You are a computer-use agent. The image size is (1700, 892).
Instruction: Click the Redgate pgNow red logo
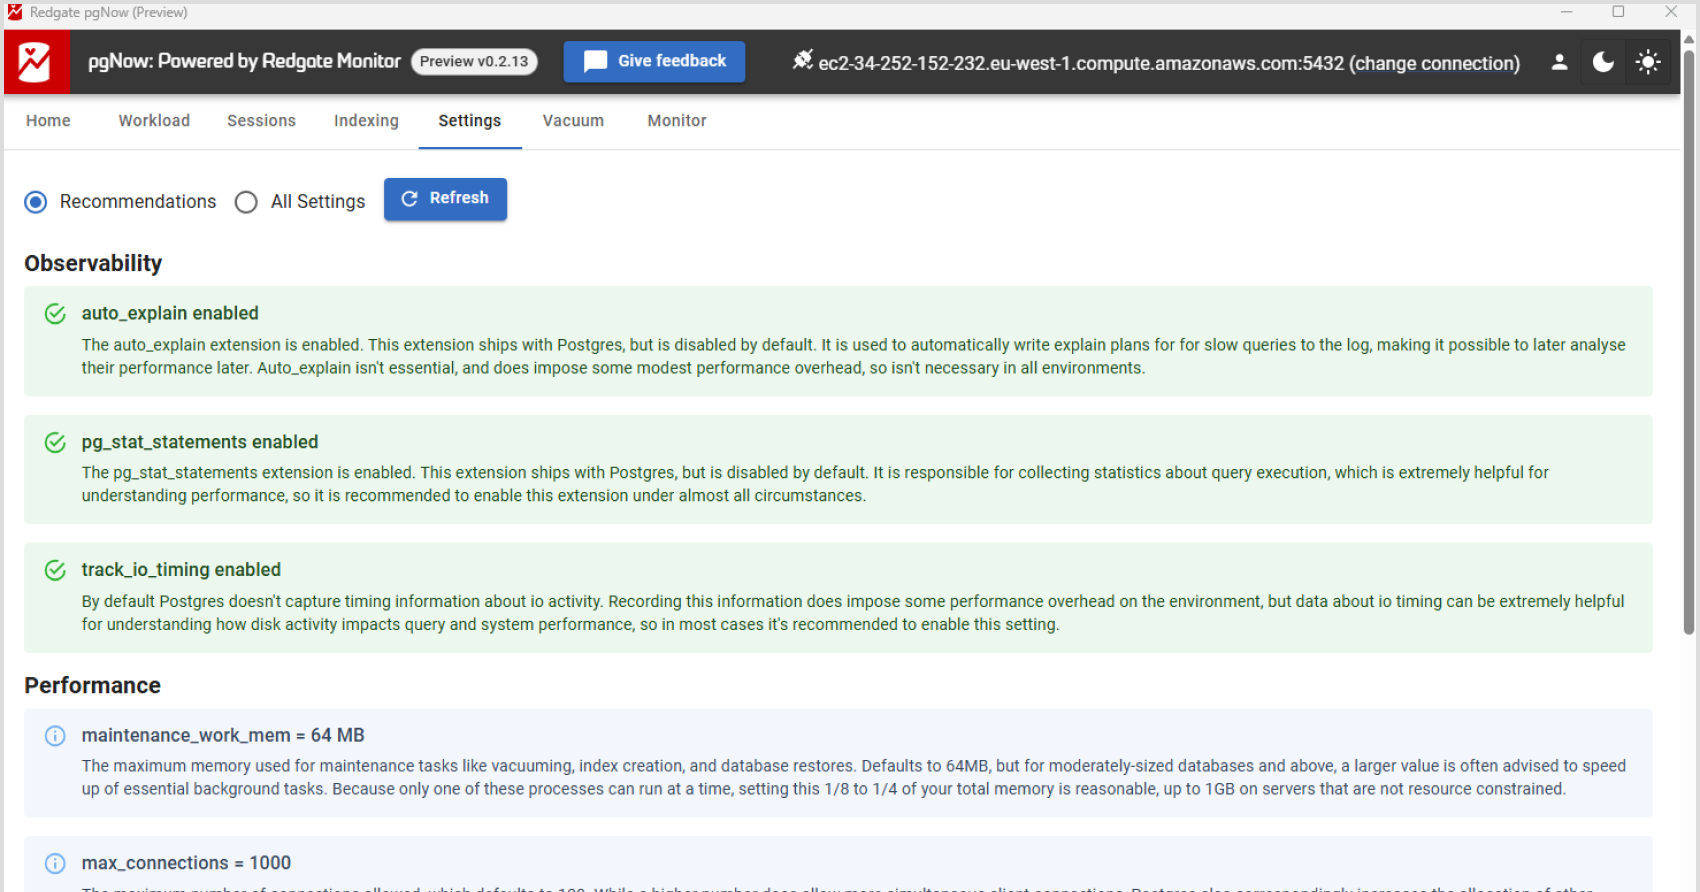click(36, 62)
